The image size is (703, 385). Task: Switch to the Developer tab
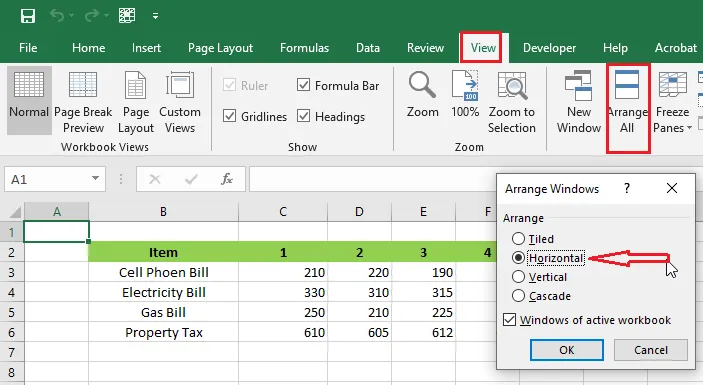pos(549,48)
